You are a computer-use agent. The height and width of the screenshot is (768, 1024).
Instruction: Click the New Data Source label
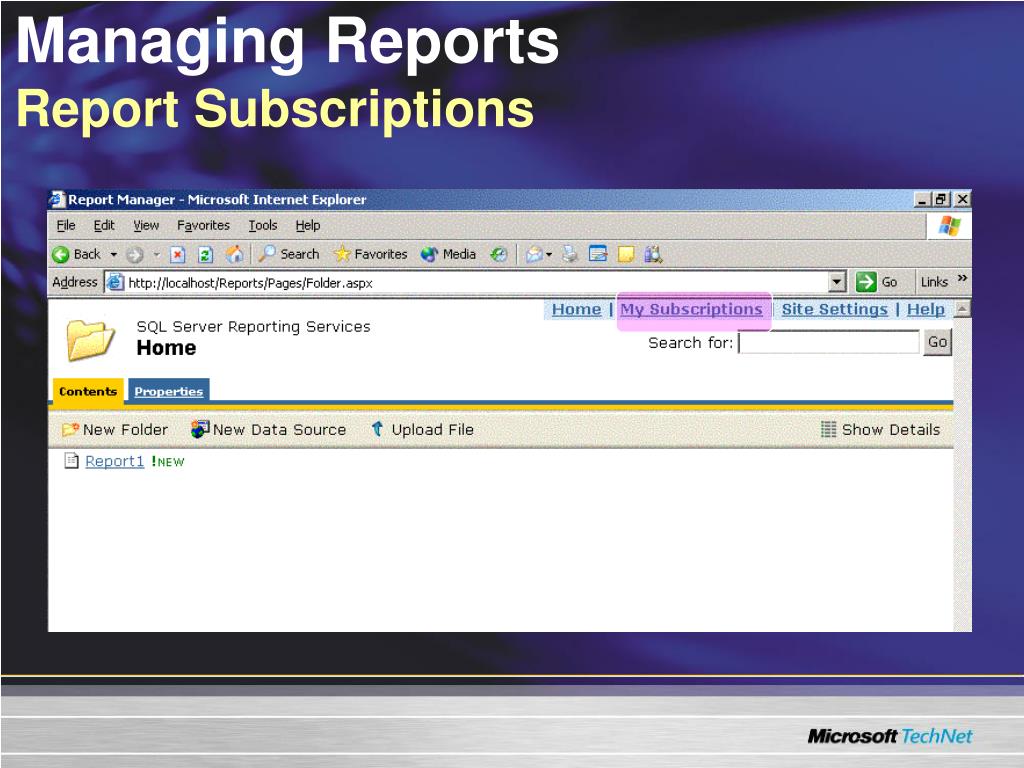(x=280, y=430)
